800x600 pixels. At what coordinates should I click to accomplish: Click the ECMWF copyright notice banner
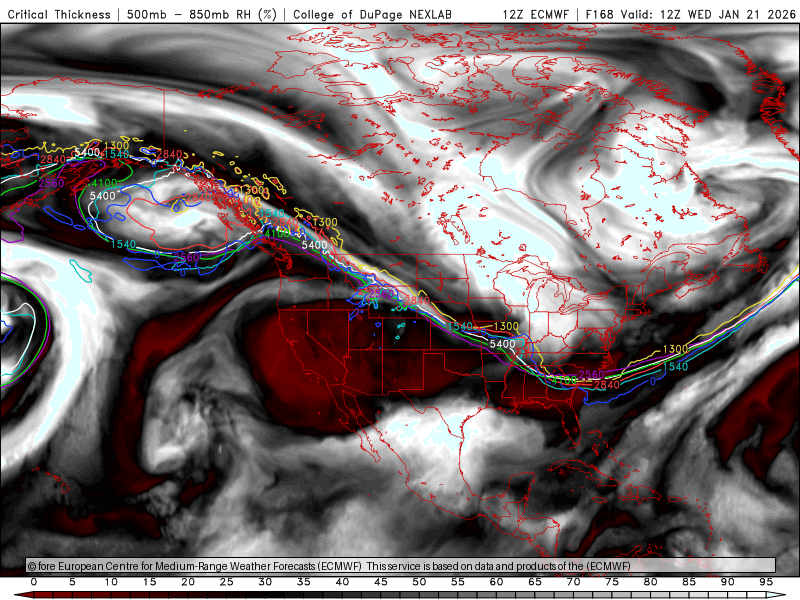click(401, 565)
